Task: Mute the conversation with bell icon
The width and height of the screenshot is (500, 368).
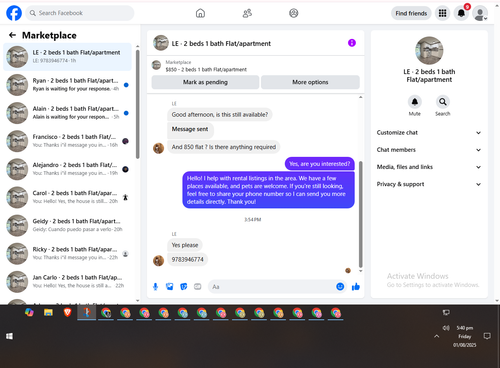Action: click(415, 102)
